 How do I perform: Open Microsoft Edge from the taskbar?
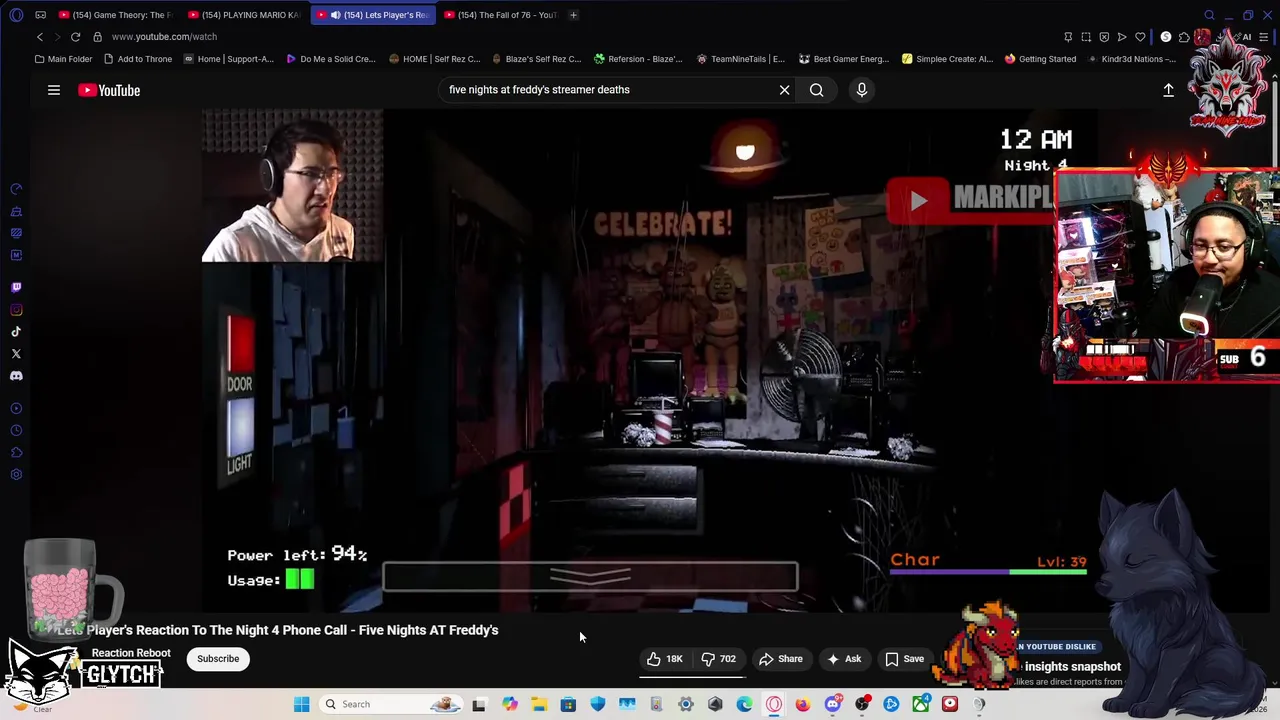744,704
